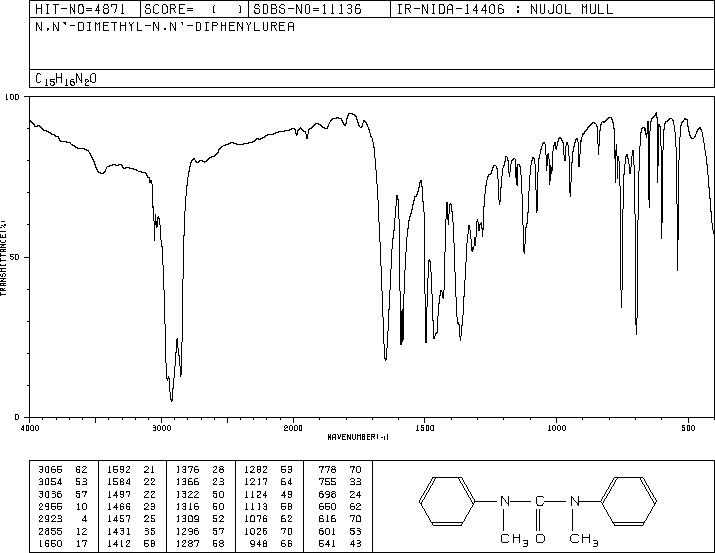Screen dimensions: 715x553
Task: Click the 1322 peak entry in table
Action: pos(200,494)
